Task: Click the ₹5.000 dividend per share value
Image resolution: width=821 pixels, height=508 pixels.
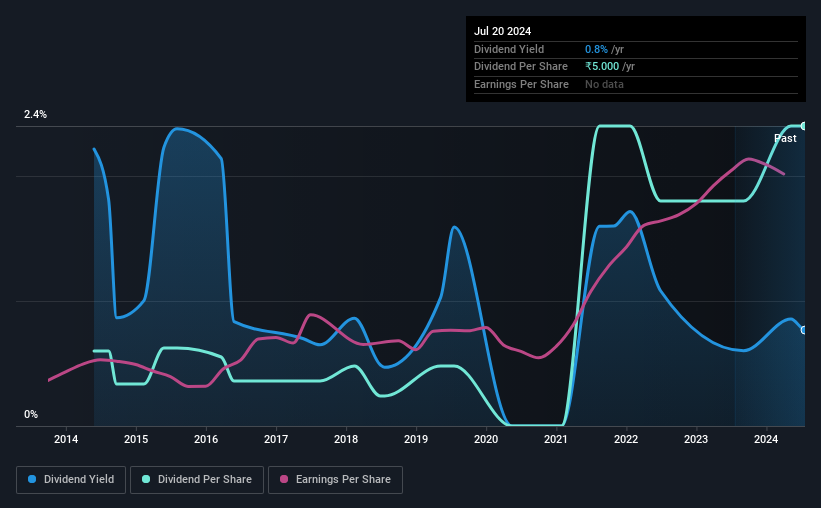Action: coord(602,67)
